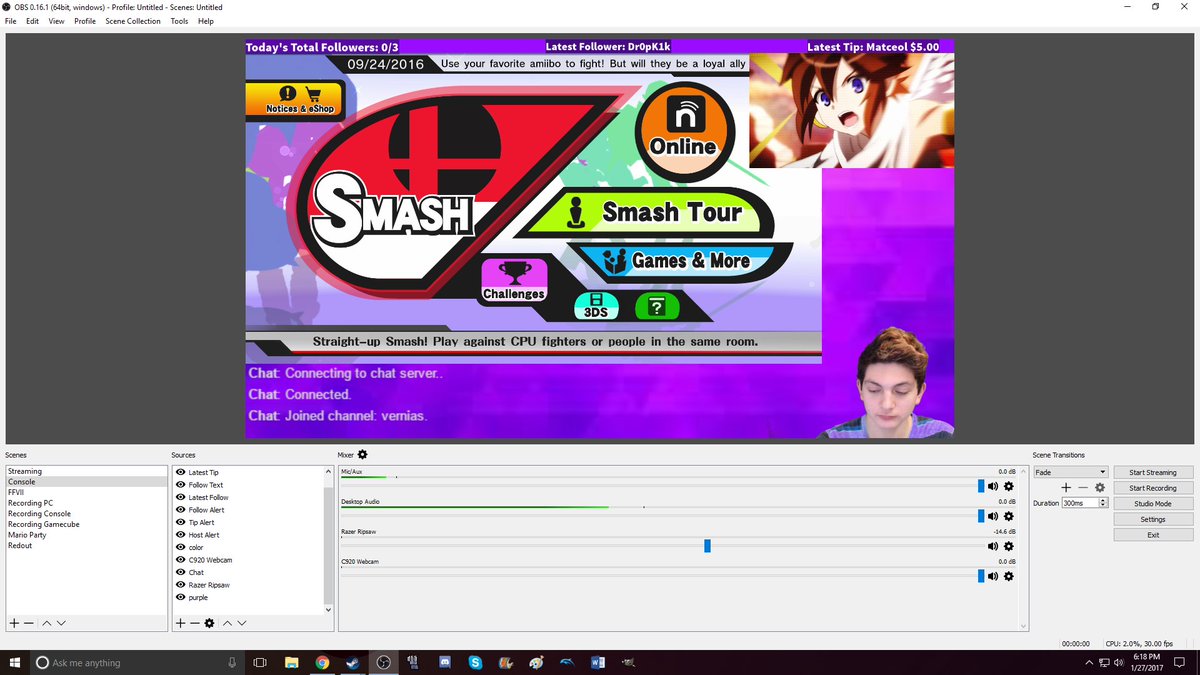
Task: Click the Duration 300ms input field
Action: point(1080,503)
